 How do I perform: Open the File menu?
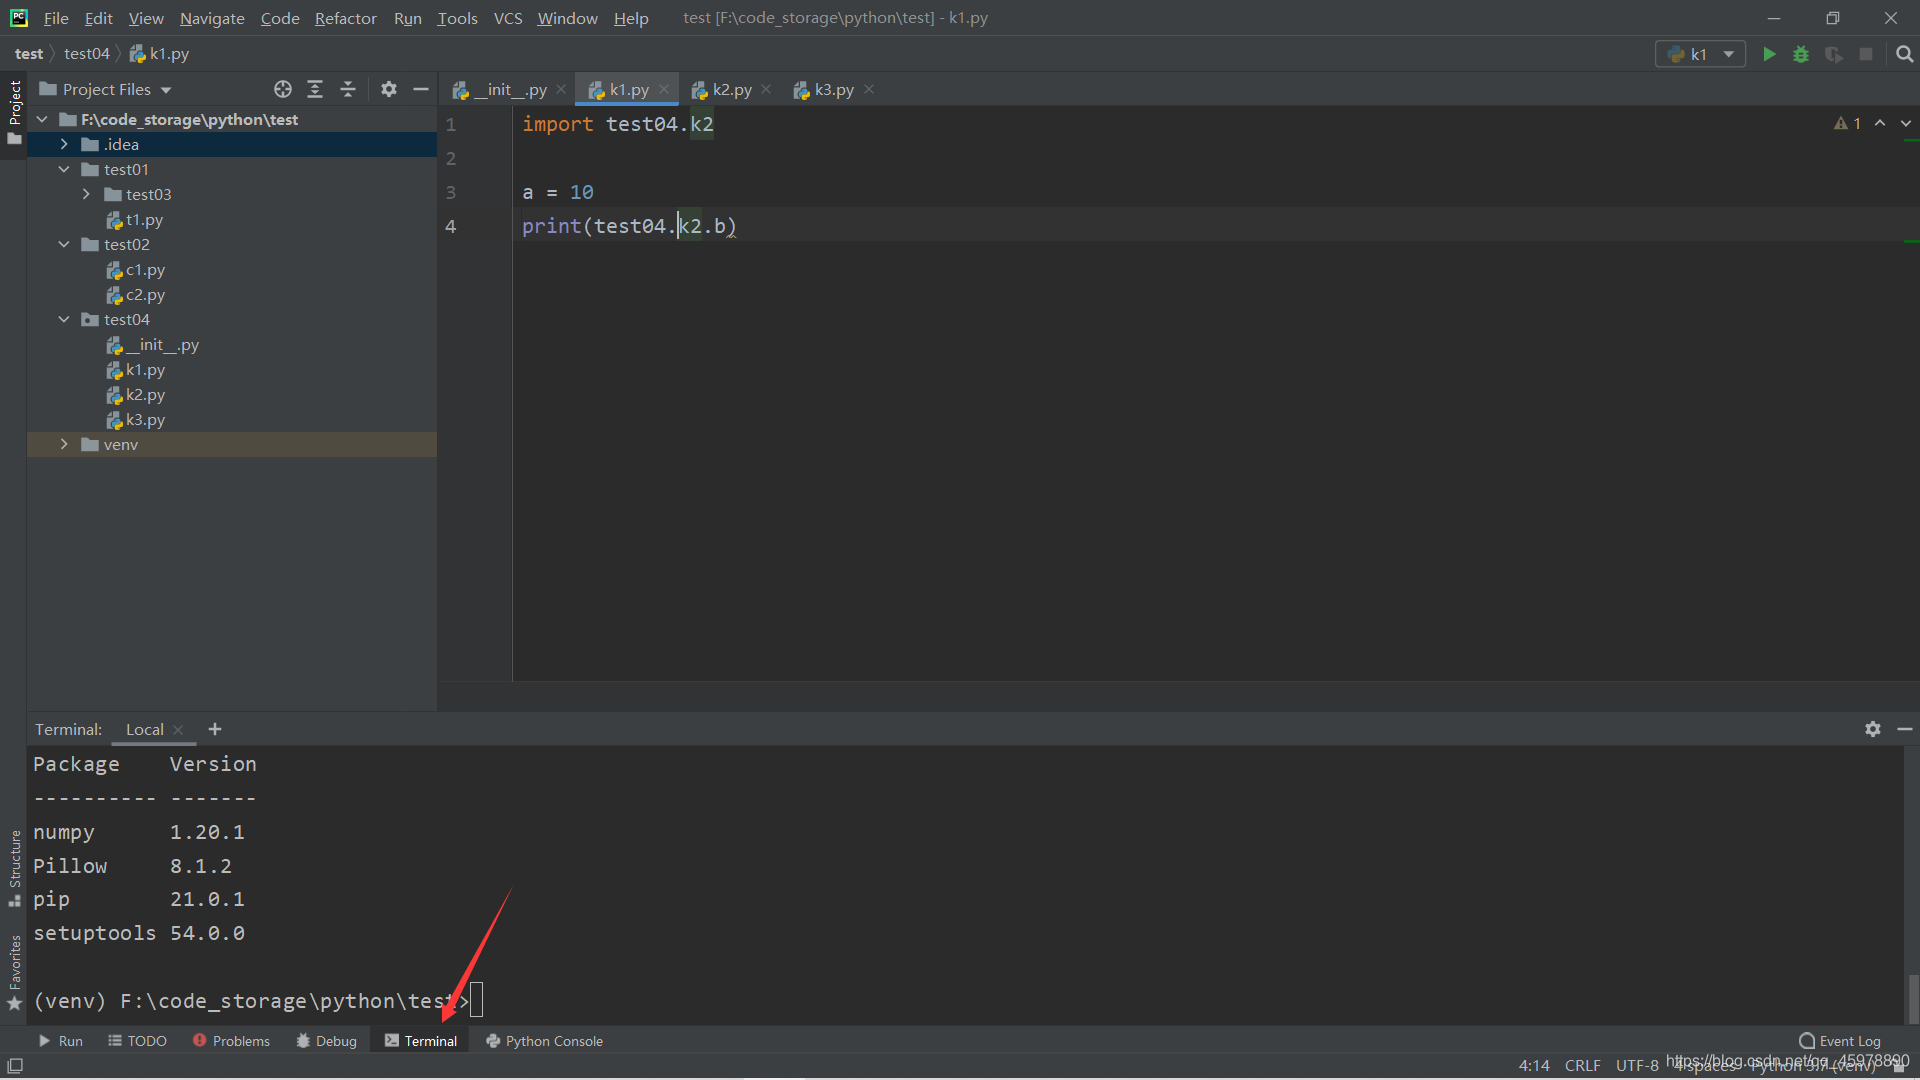(56, 18)
